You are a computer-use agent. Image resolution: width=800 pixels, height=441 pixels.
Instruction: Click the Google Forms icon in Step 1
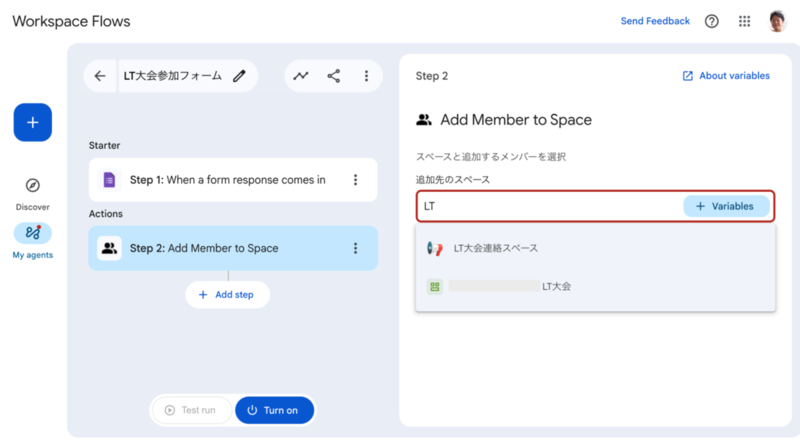[x=109, y=180]
